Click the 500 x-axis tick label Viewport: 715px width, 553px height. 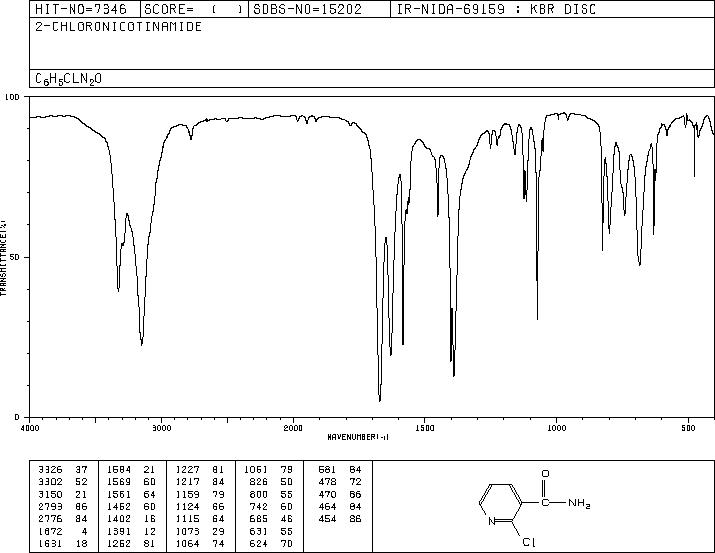pyautogui.click(x=688, y=428)
